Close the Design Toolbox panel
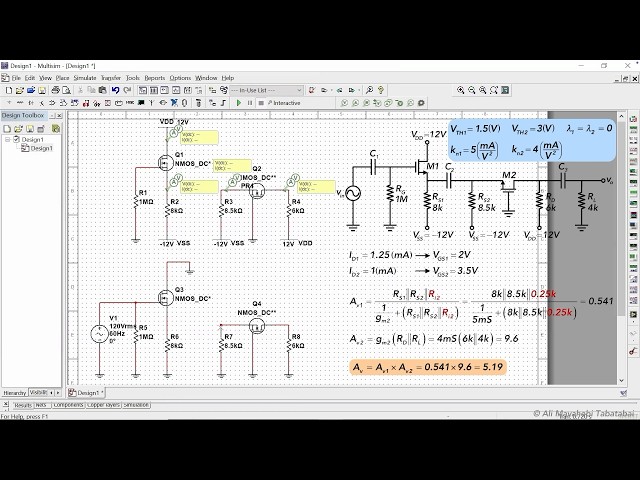The image size is (640, 480). [59, 116]
